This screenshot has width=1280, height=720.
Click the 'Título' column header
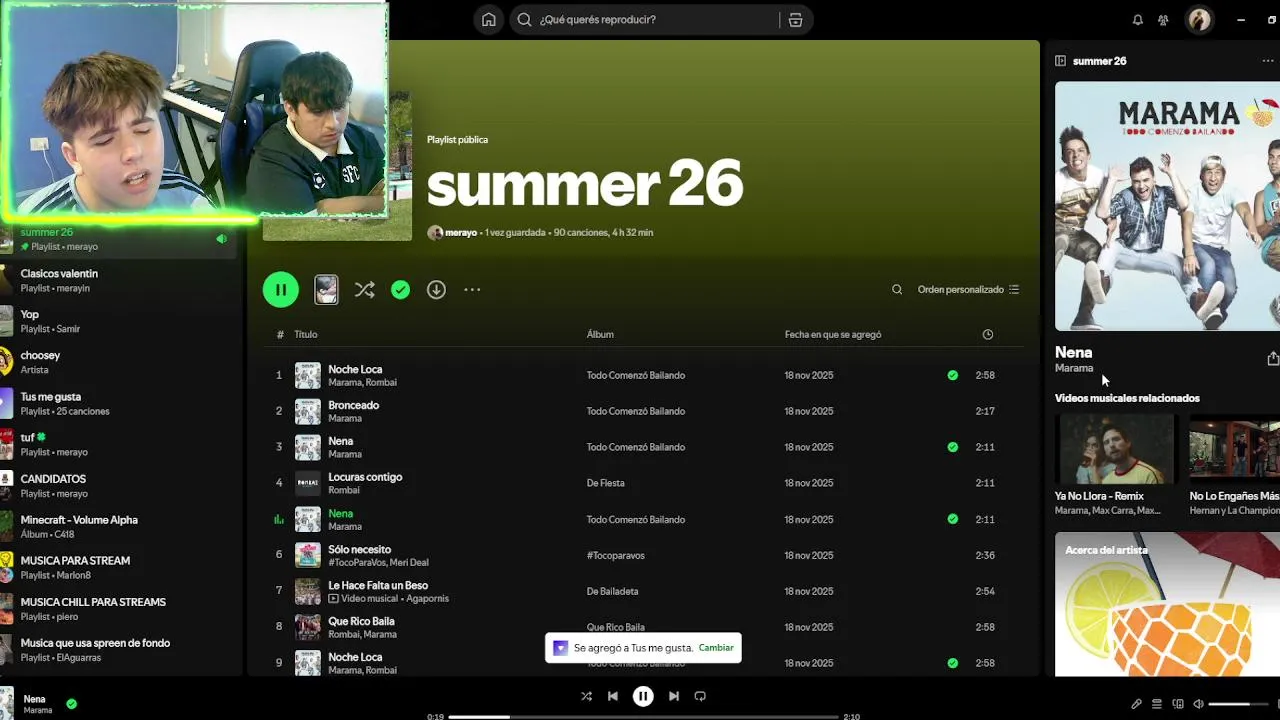[306, 335]
